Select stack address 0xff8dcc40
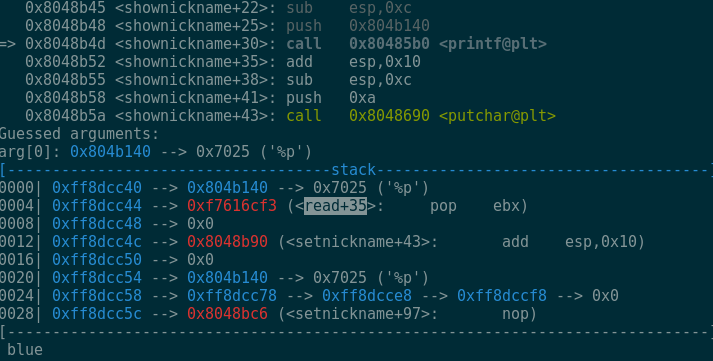The height and width of the screenshot is (361, 713). click(97, 188)
